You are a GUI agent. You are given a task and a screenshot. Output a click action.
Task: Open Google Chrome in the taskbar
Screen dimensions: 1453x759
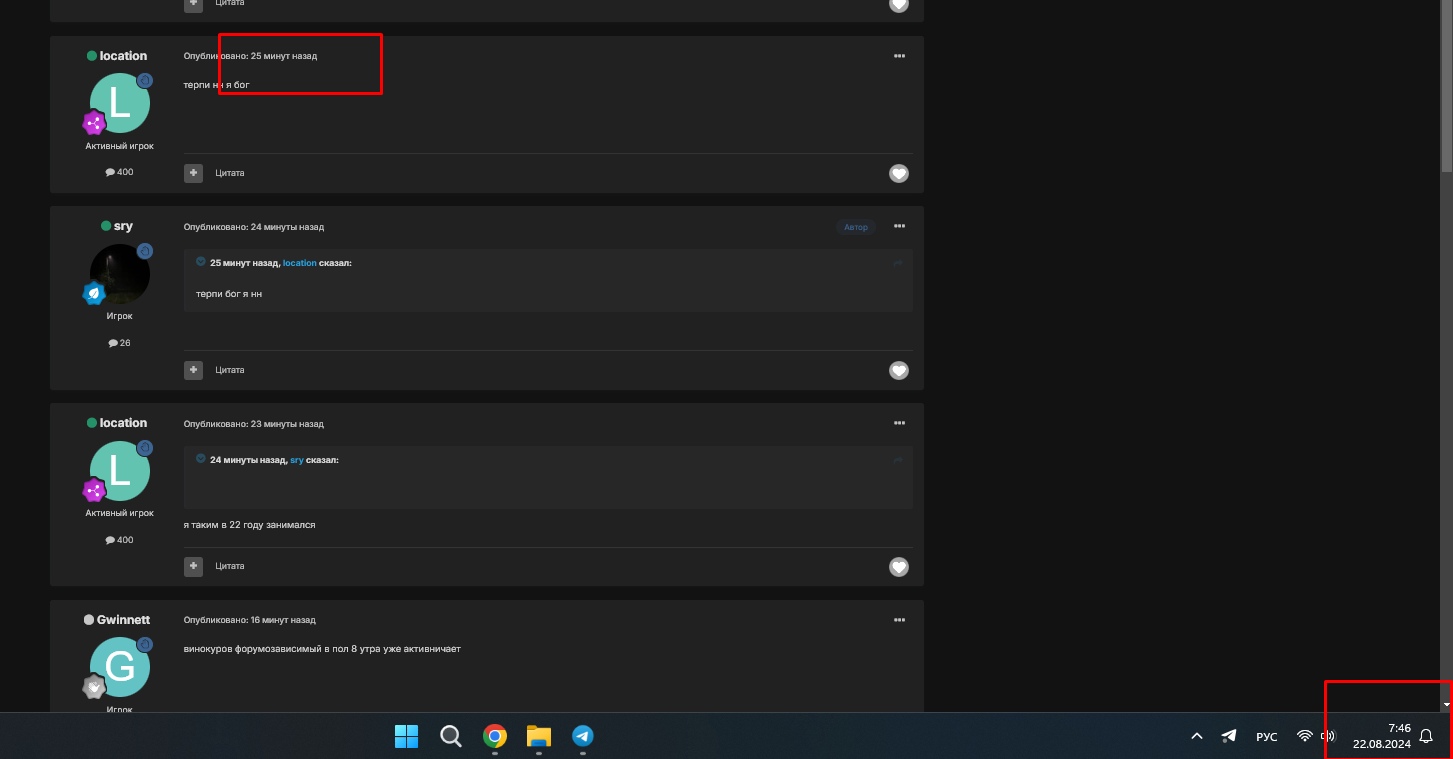494,737
